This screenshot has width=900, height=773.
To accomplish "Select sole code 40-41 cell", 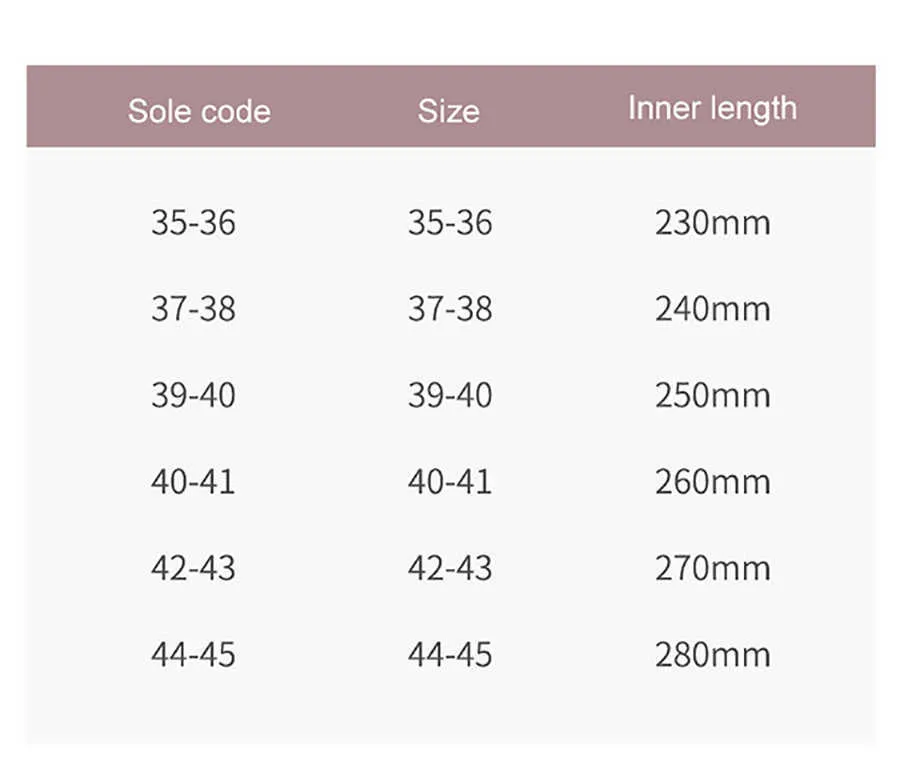I will (x=193, y=481).
